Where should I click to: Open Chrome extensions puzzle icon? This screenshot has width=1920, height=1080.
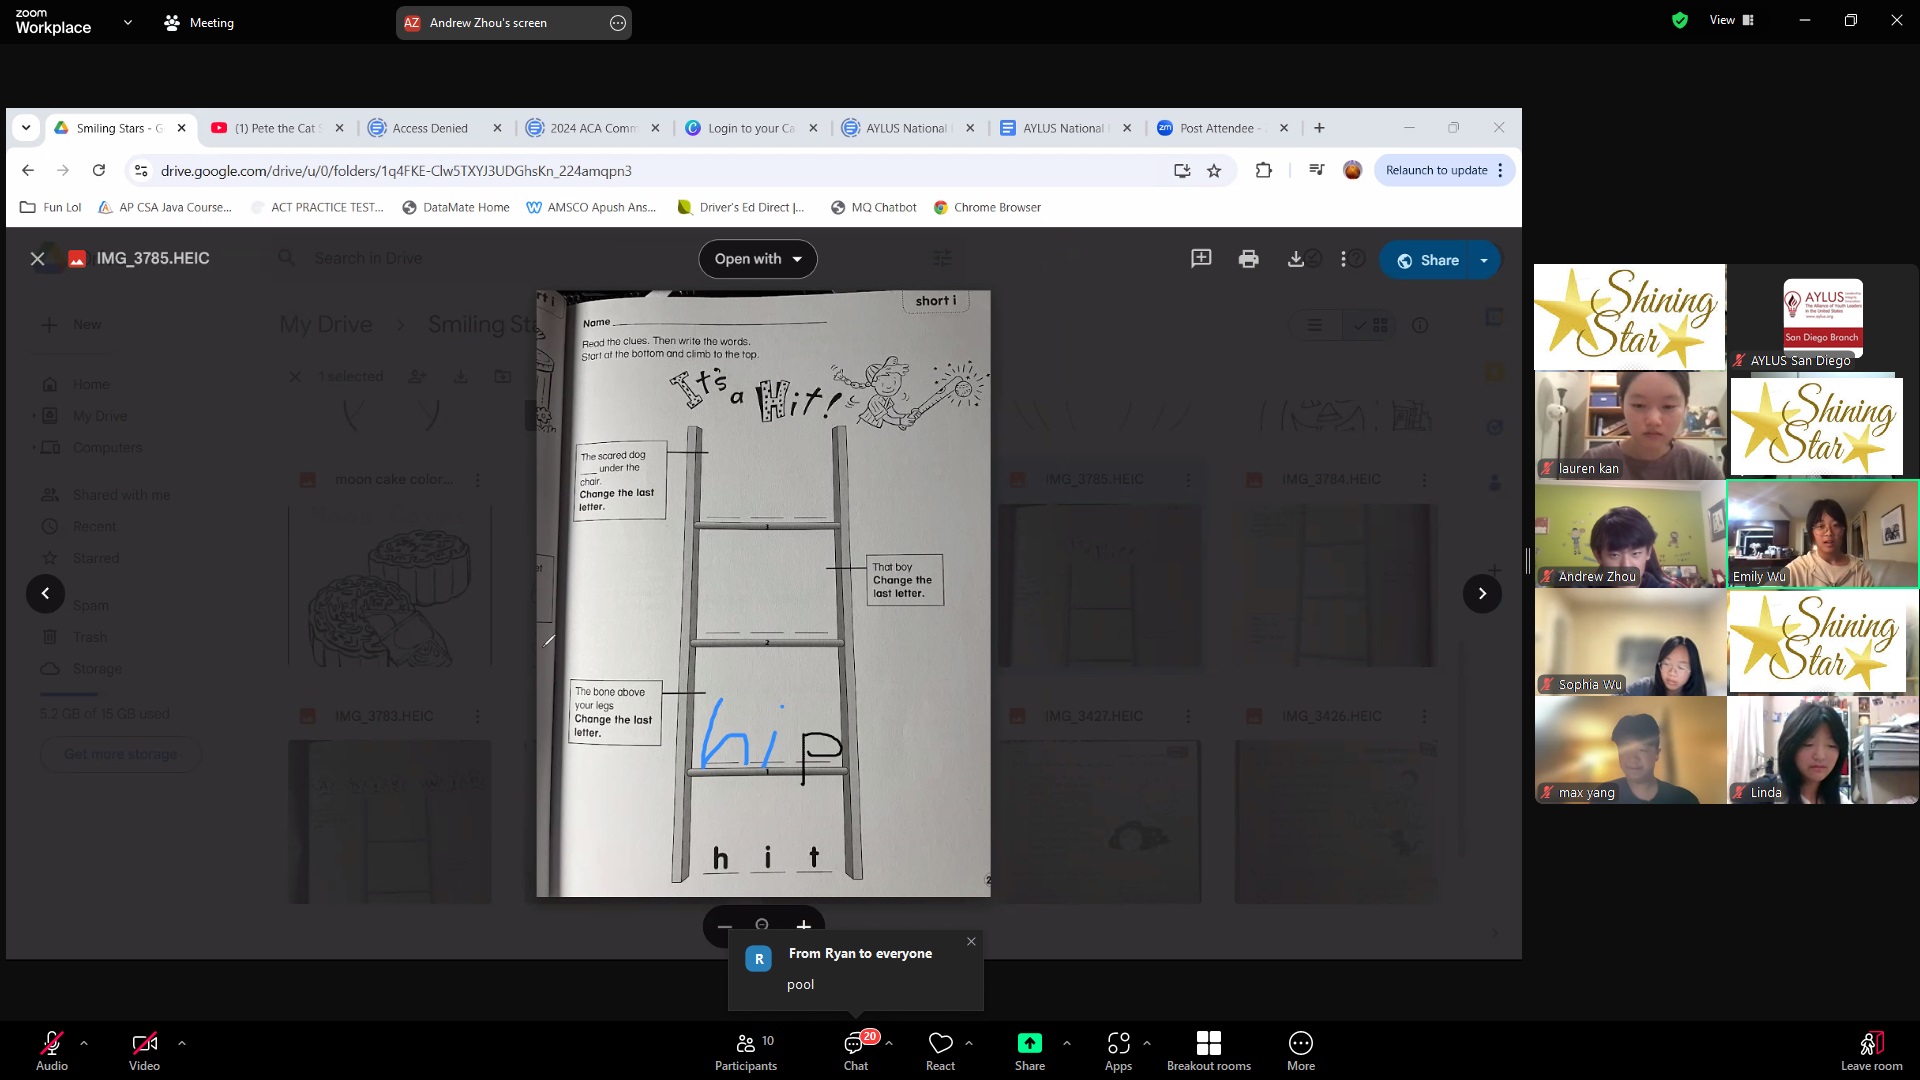1264,171
